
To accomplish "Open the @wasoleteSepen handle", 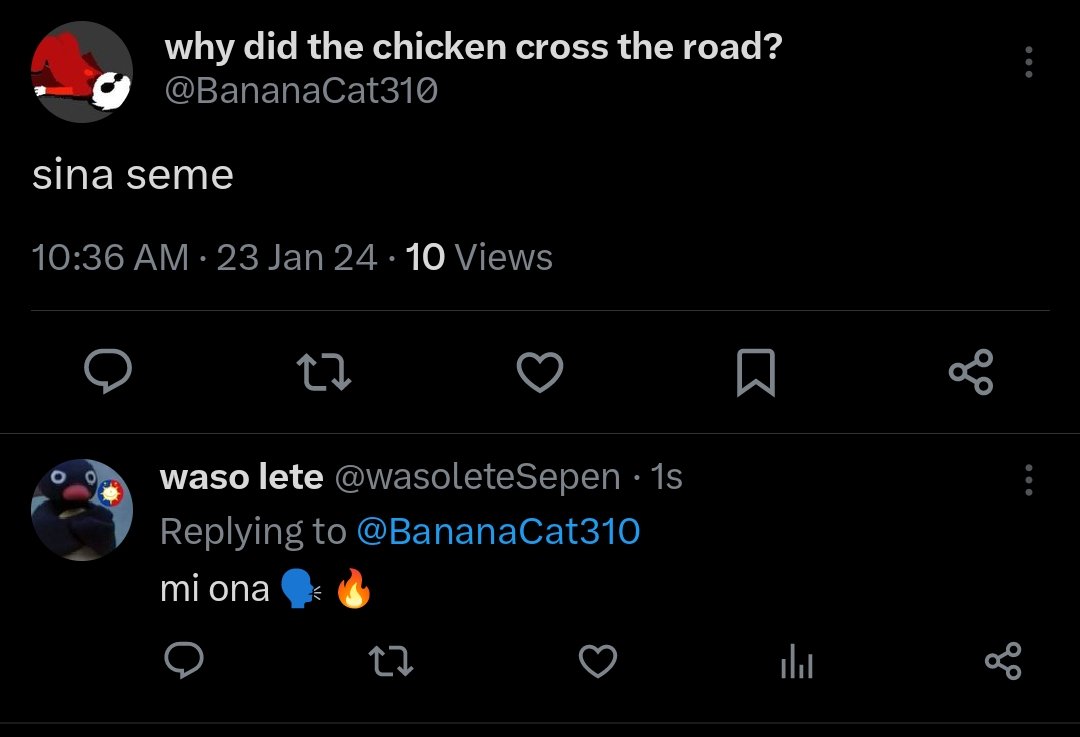I will pyautogui.click(x=477, y=477).
